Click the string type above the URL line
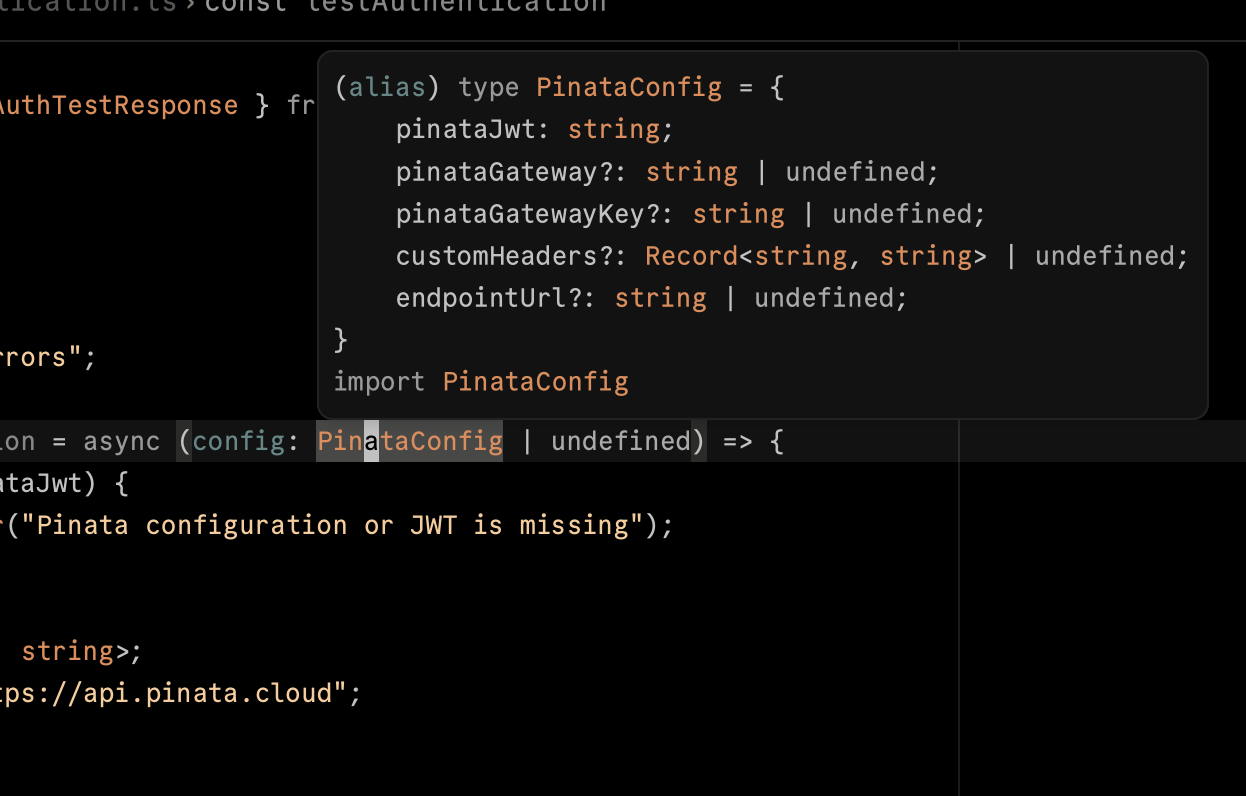This screenshot has width=1246, height=796. tap(68, 651)
